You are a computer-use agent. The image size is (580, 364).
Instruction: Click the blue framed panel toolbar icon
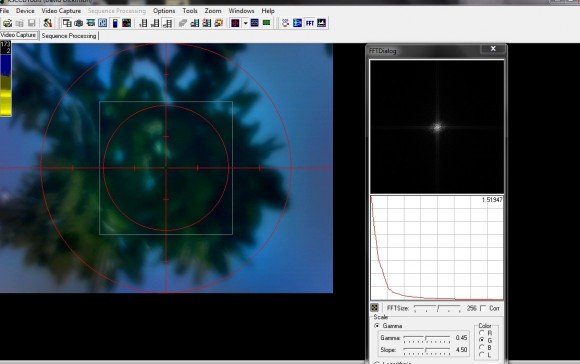102,23
